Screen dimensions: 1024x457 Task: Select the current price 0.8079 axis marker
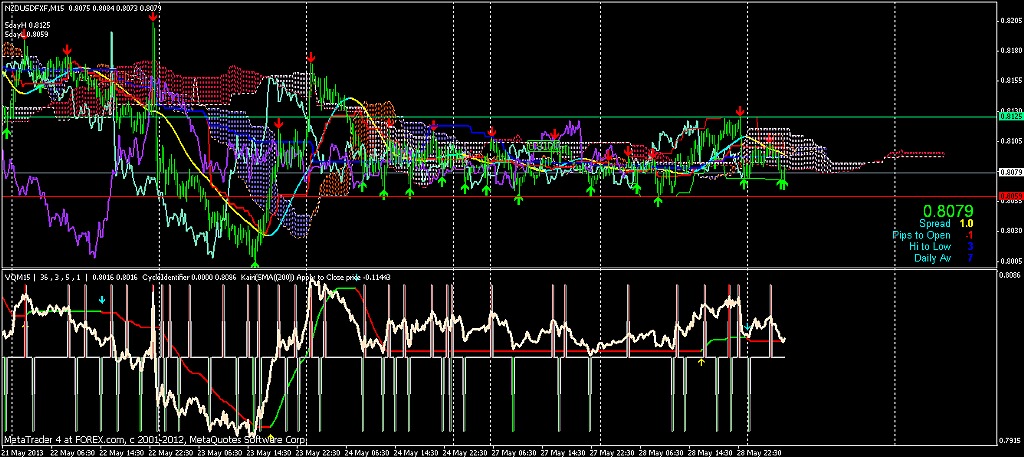[x=1010, y=172]
